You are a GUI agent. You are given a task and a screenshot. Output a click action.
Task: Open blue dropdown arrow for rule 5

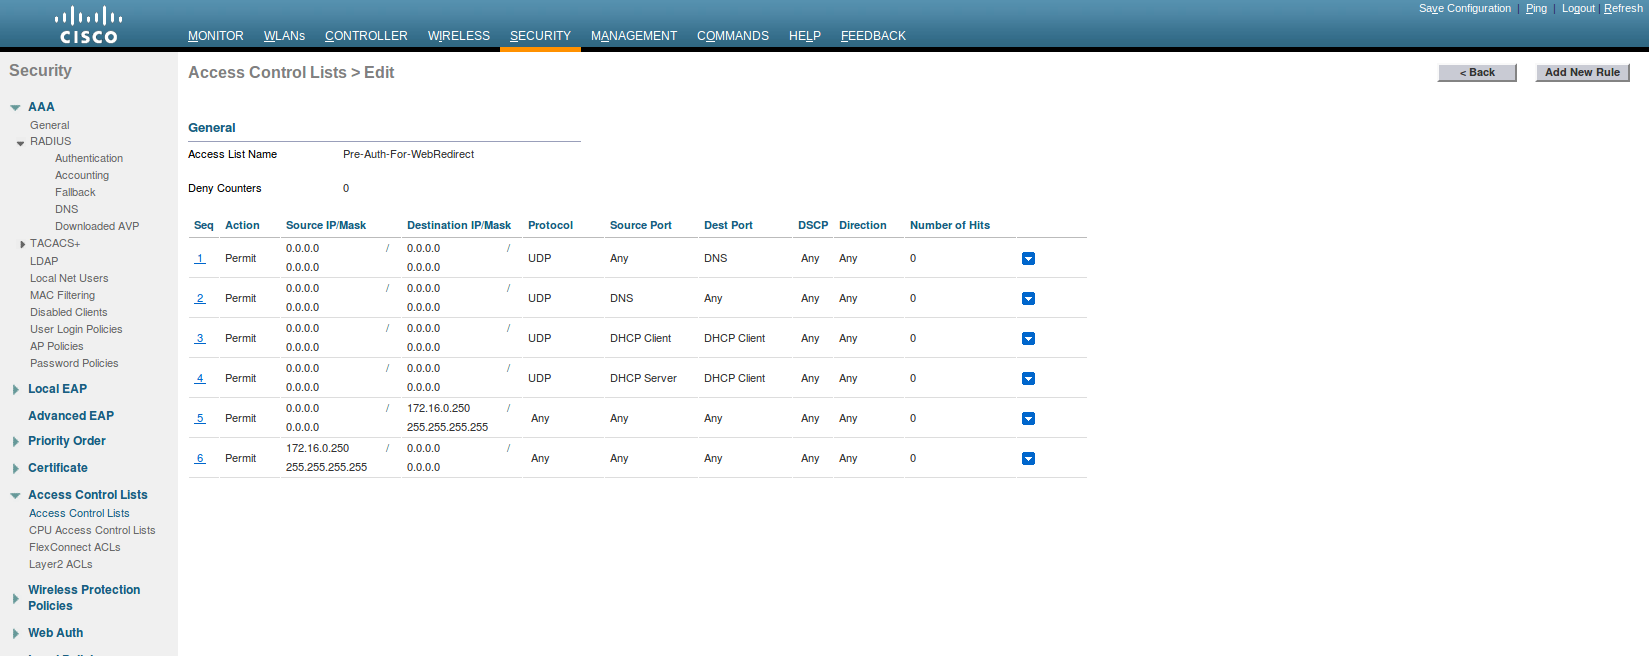pyautogui.click(x=1028, y=419)
